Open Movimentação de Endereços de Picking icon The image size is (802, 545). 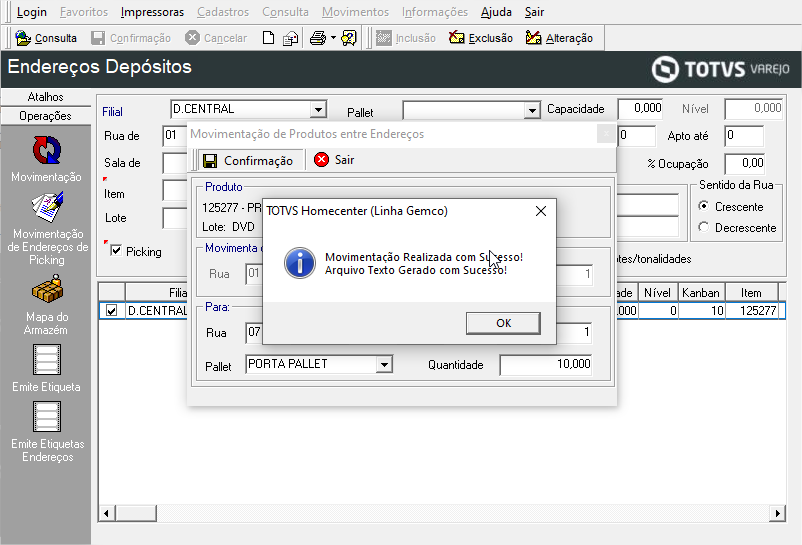pyautogui.click(x=47, y=207)
